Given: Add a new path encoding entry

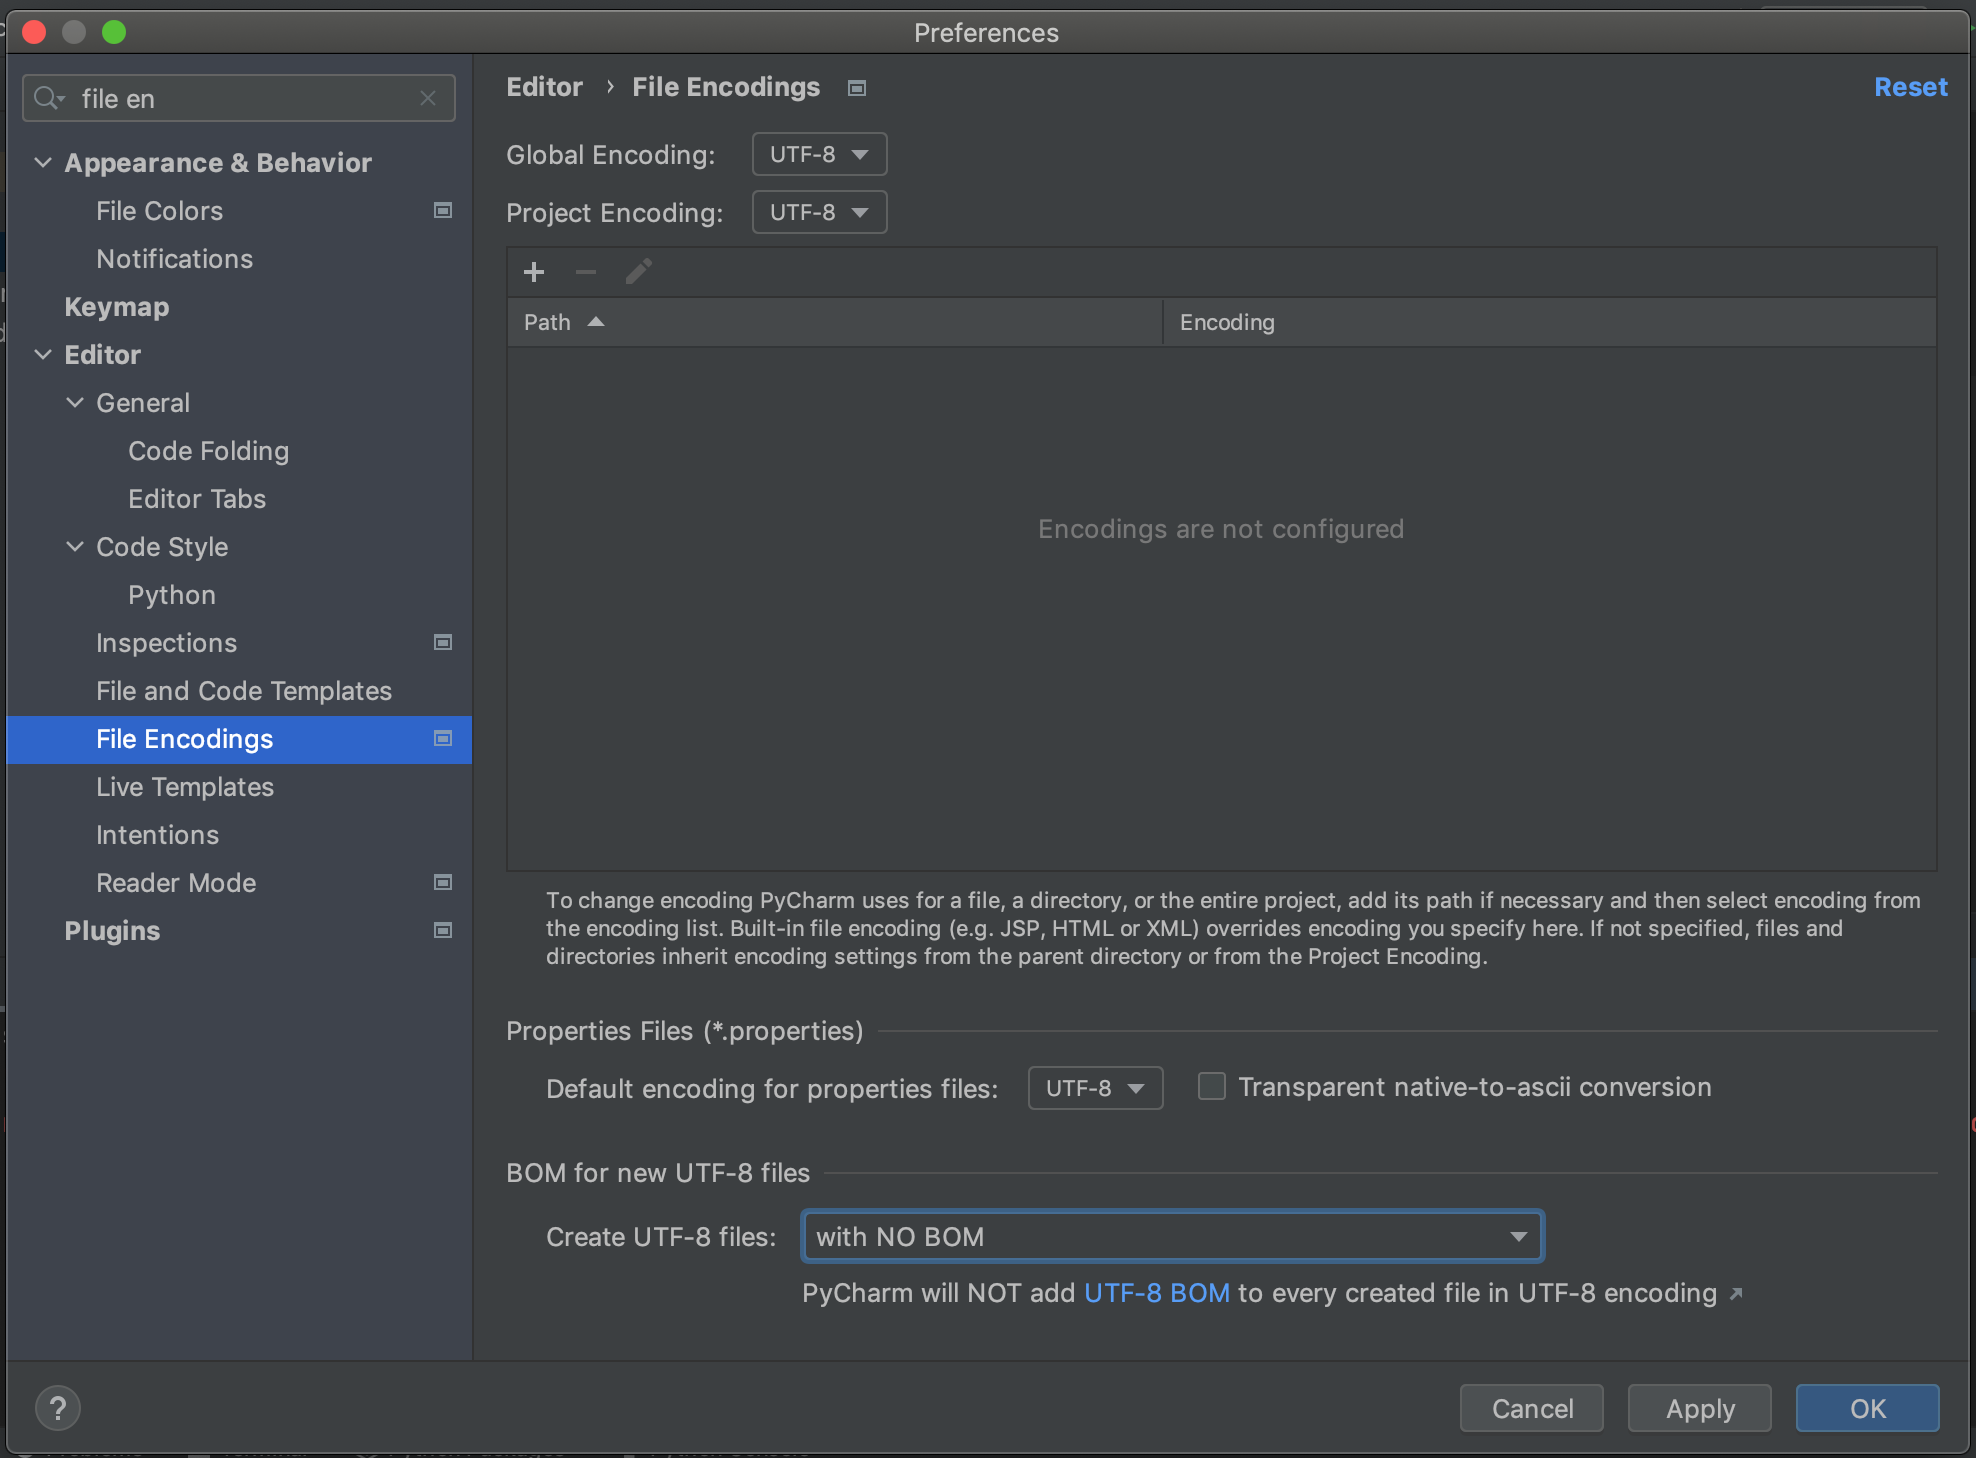Looking at the screenshot, I should pyautogui.click(x=534, y=272).
